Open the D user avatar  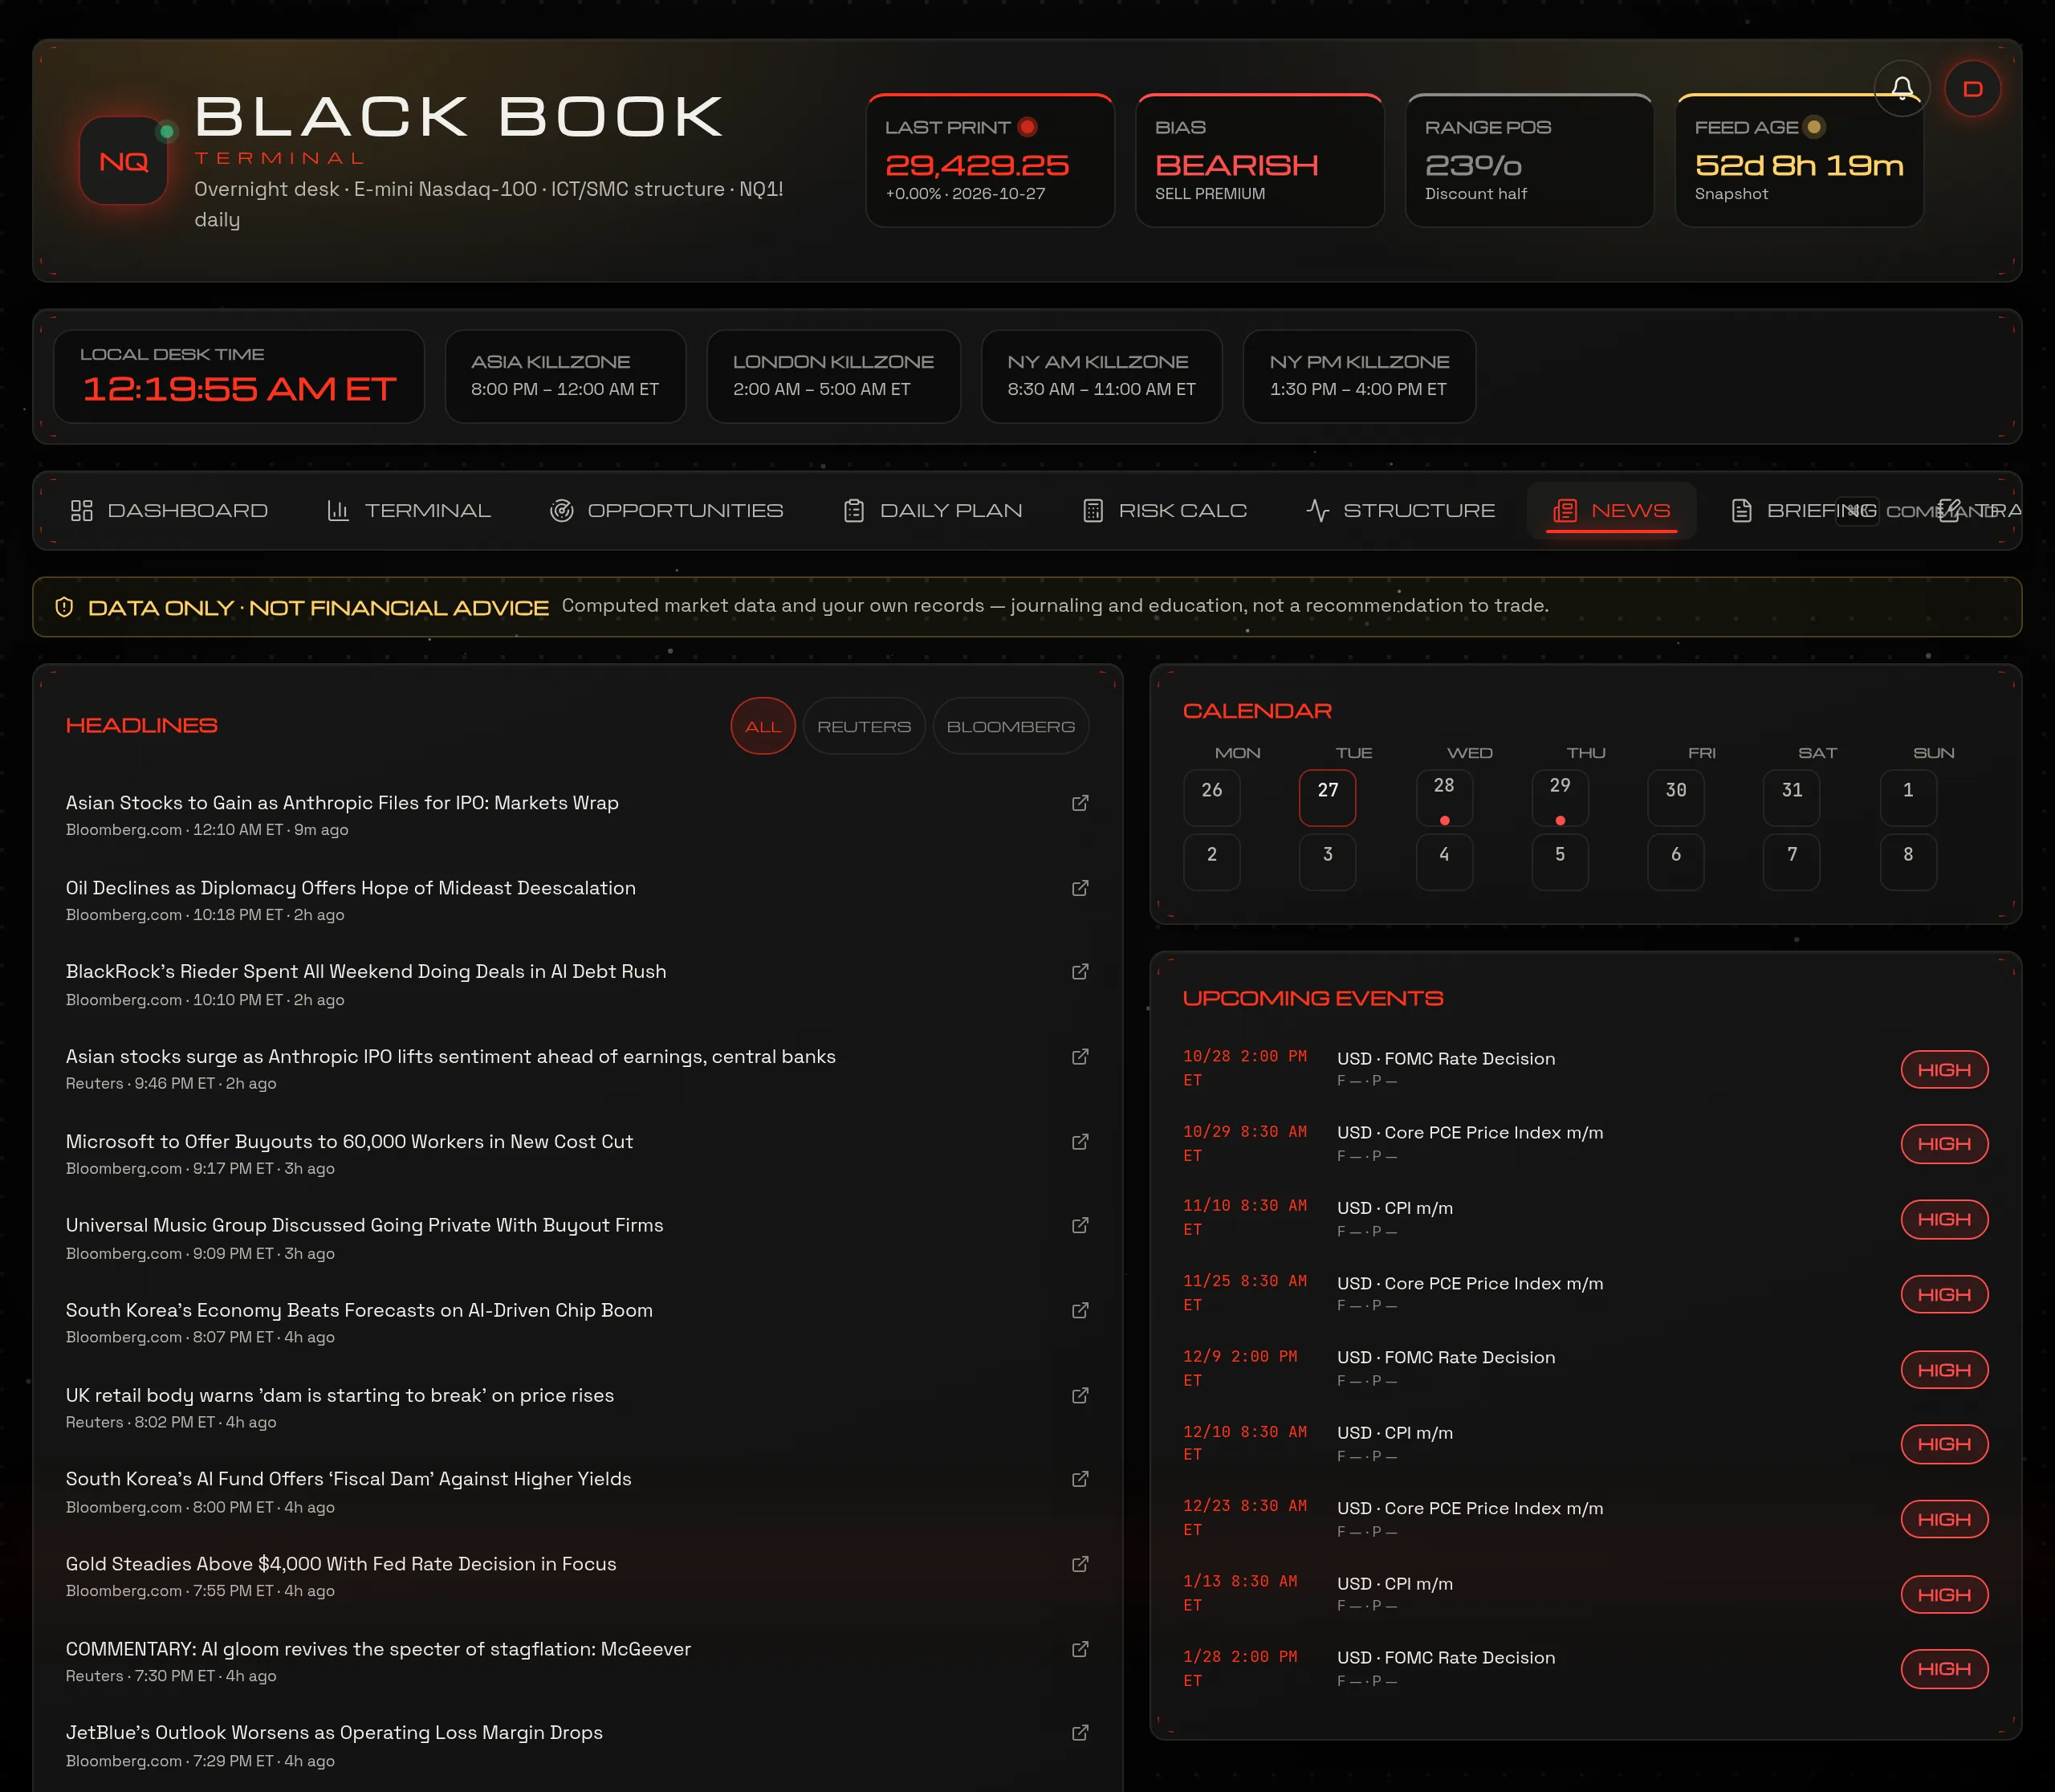click(1972, 89)
